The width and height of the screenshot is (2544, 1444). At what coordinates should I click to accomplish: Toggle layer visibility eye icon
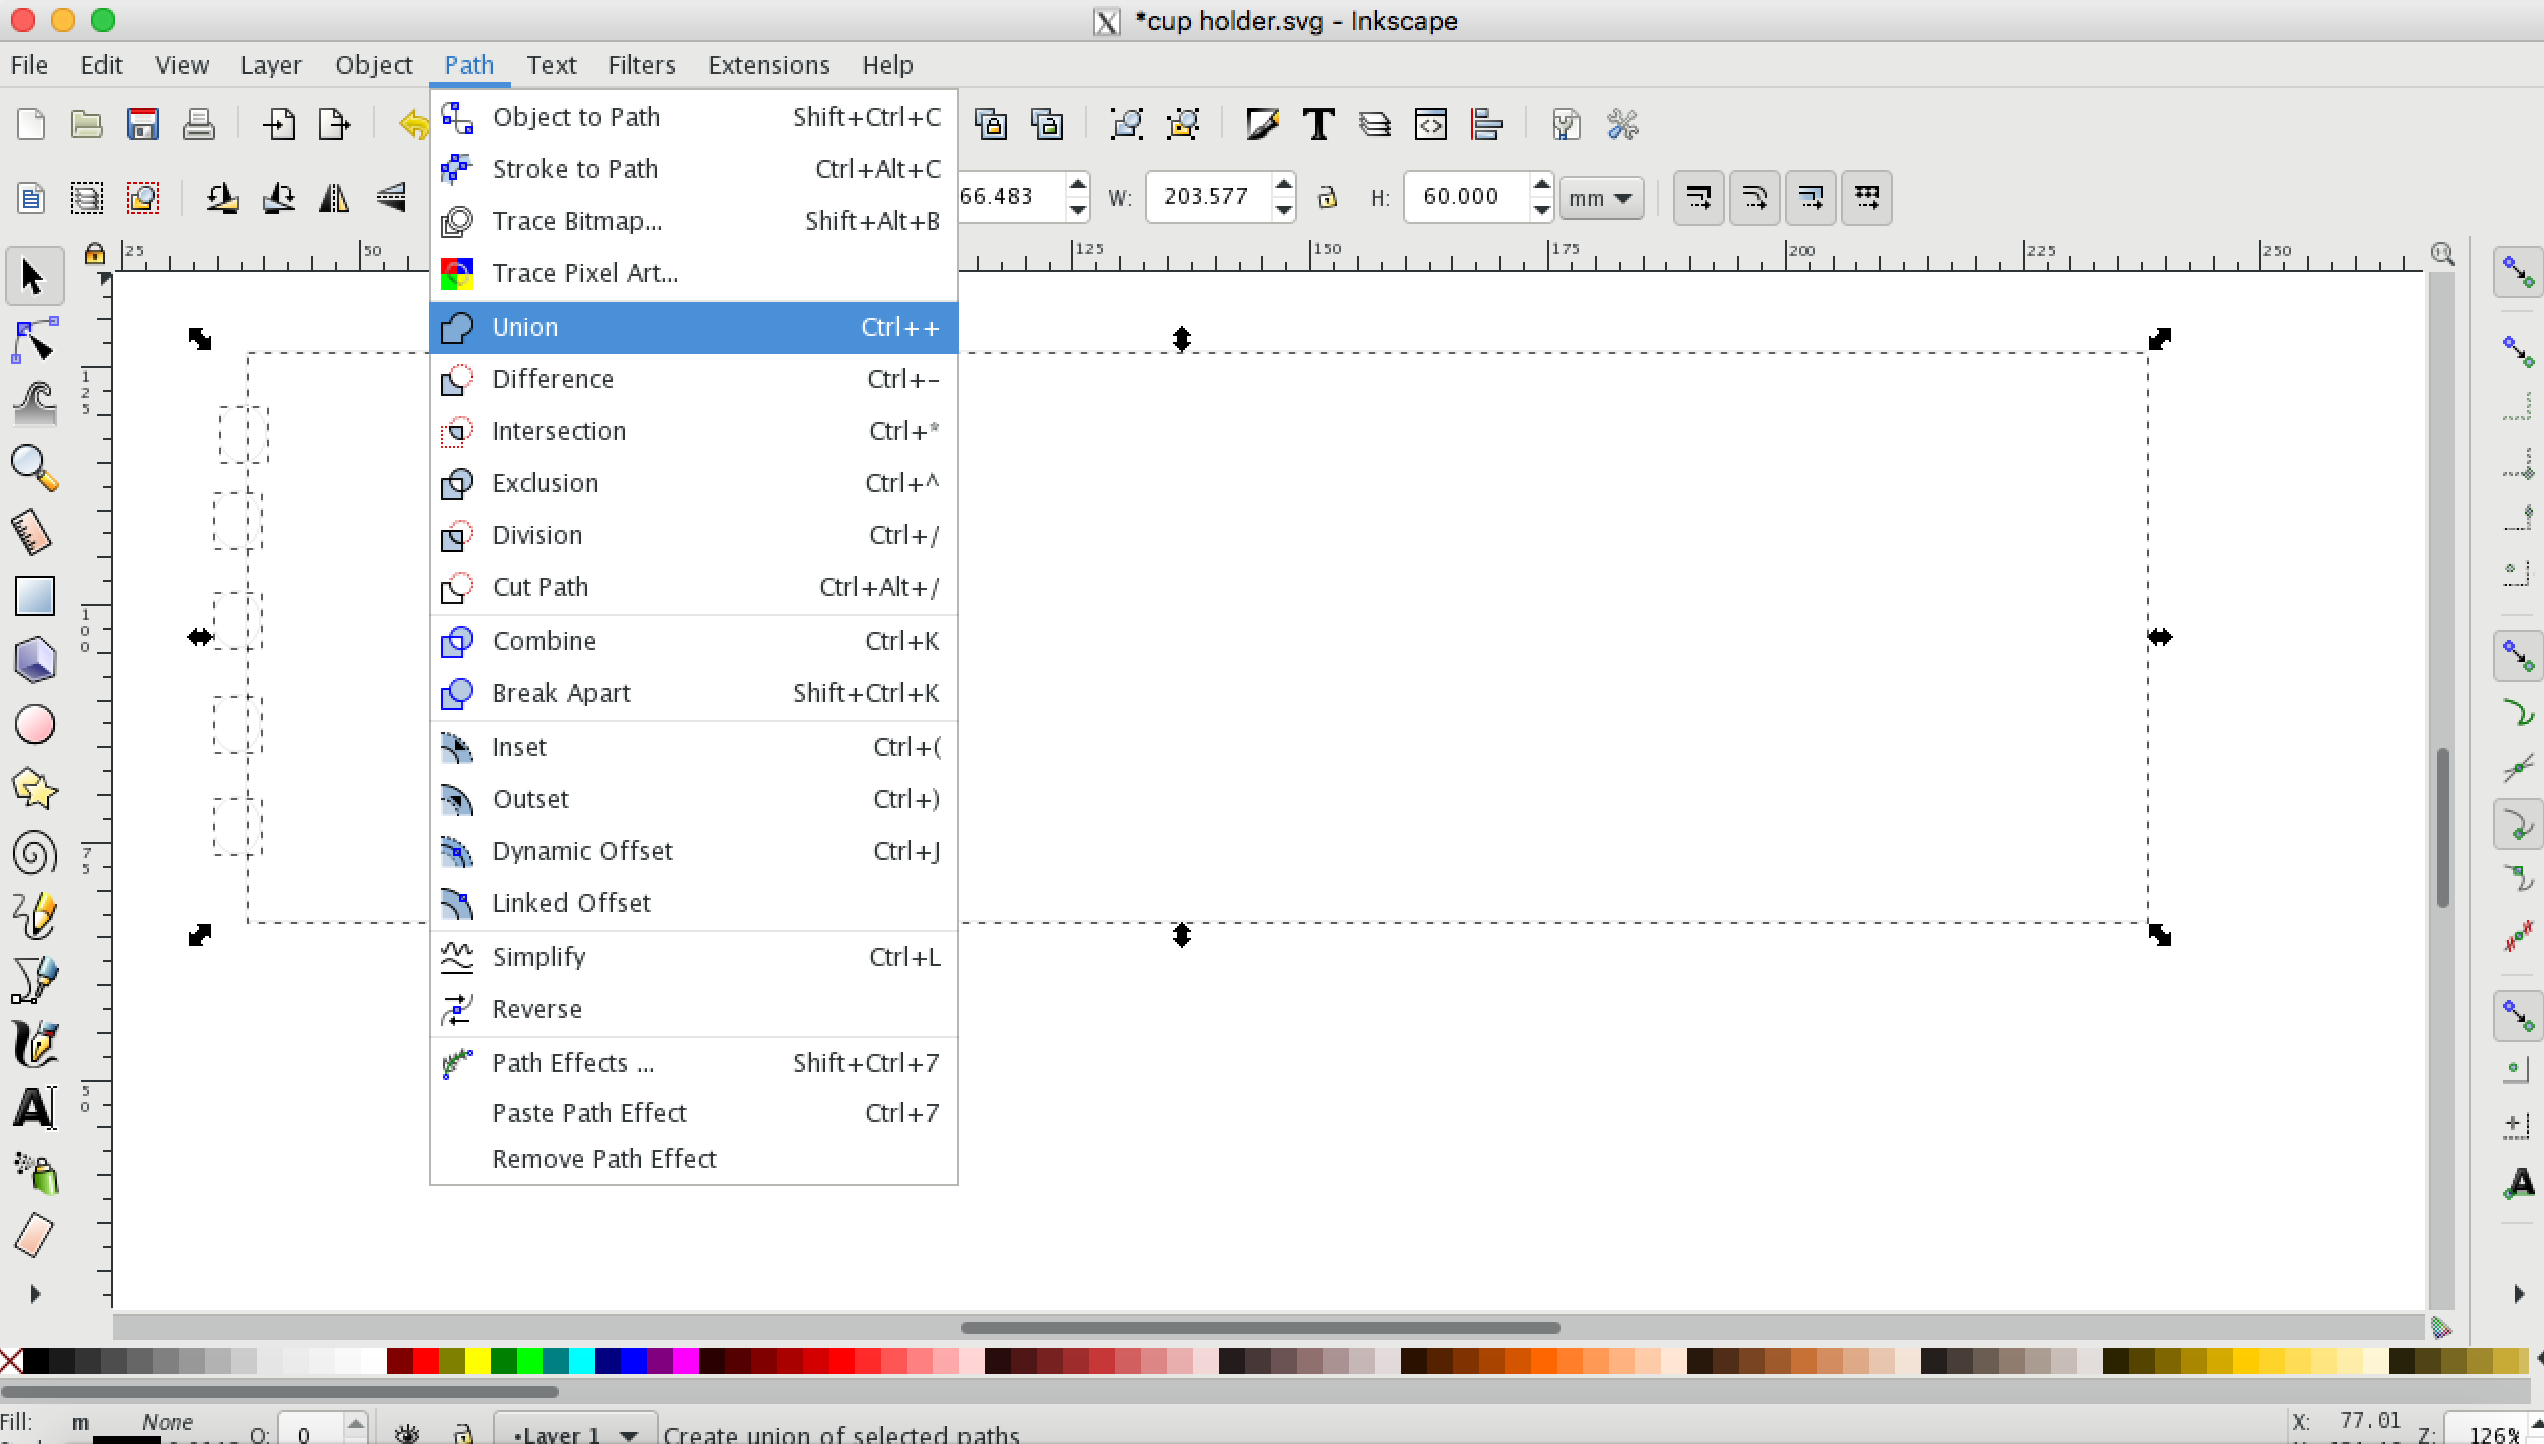(407, 1434)
